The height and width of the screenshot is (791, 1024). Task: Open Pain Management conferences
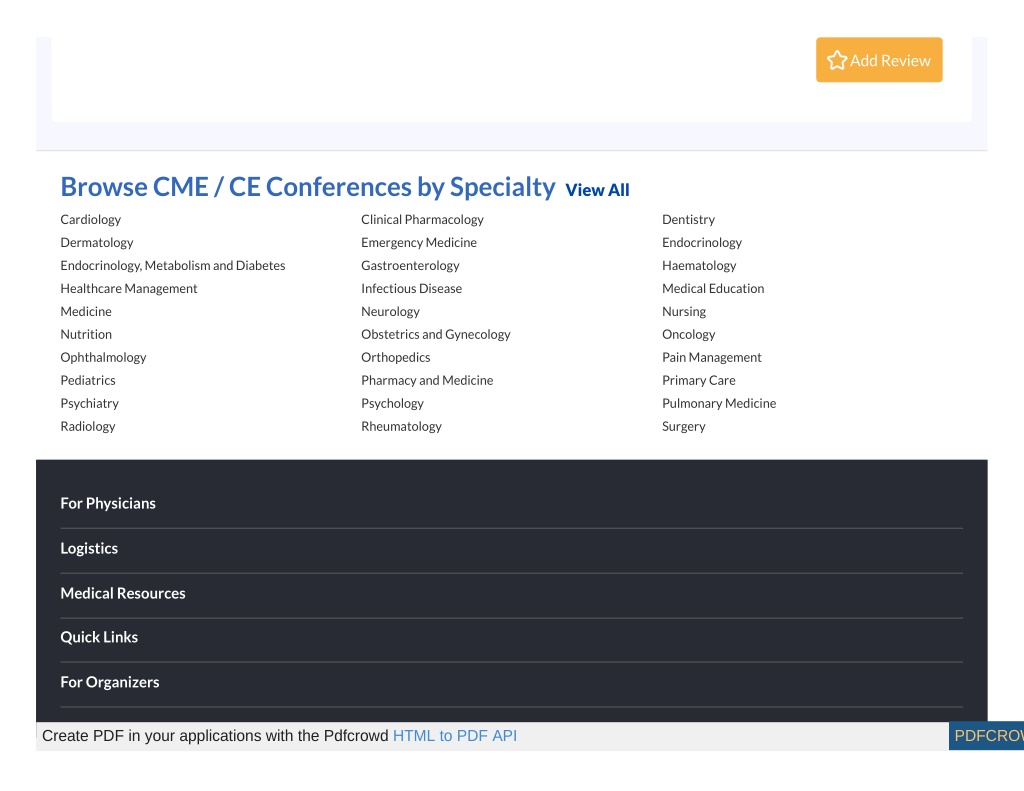tap(712, 357)
